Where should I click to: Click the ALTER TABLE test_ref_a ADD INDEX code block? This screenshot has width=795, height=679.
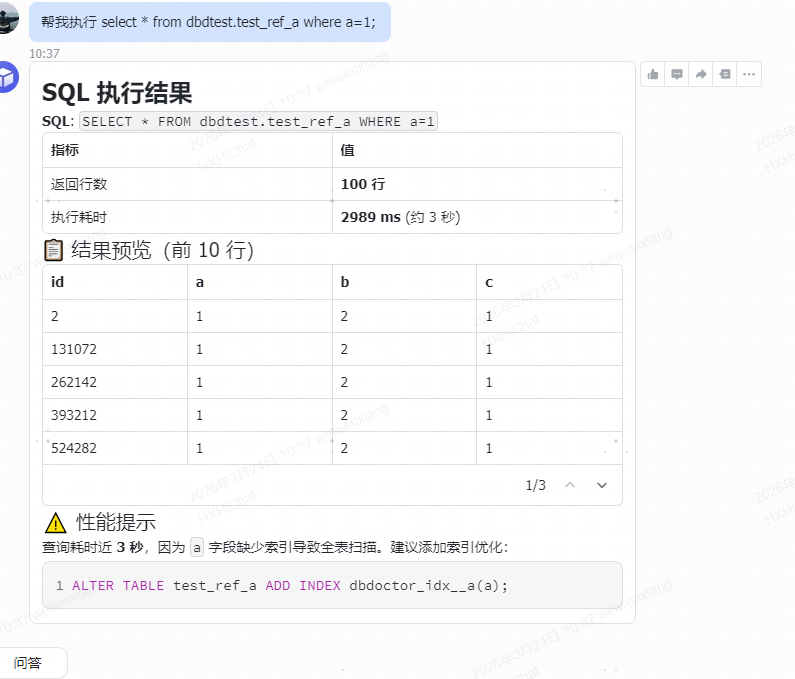click(x=332, y=585)
